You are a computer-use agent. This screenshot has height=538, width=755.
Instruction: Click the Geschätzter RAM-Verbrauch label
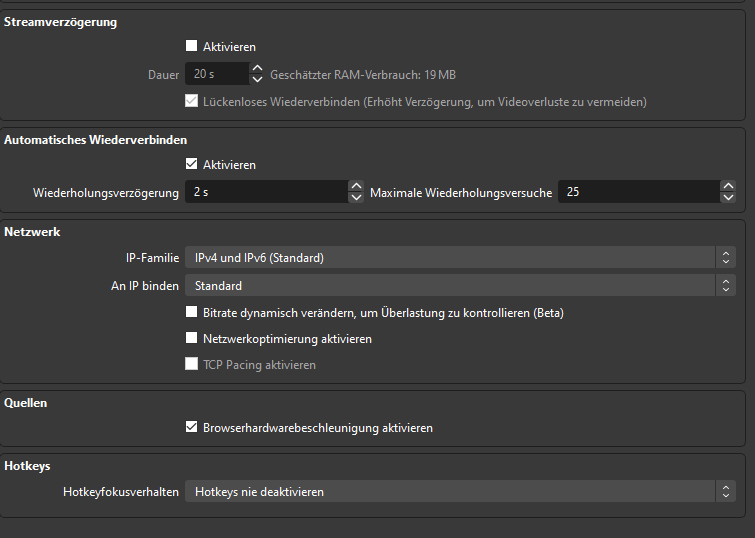[x=363, y=75]
